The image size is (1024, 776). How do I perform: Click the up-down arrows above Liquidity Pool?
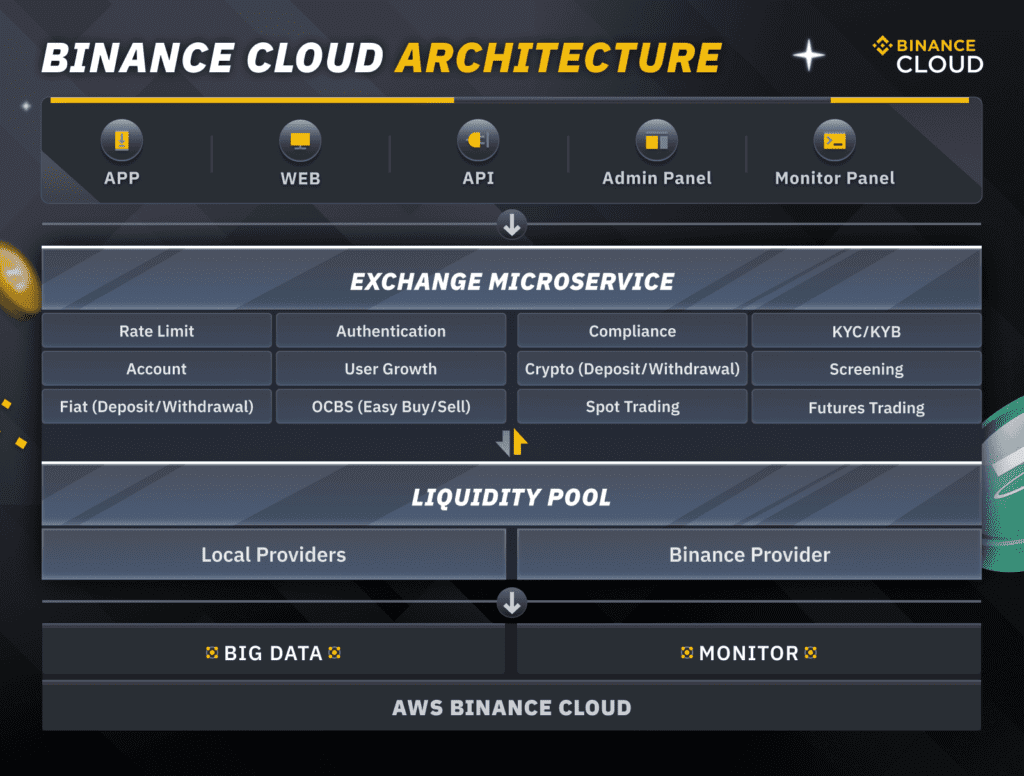(x=511, y=442)
